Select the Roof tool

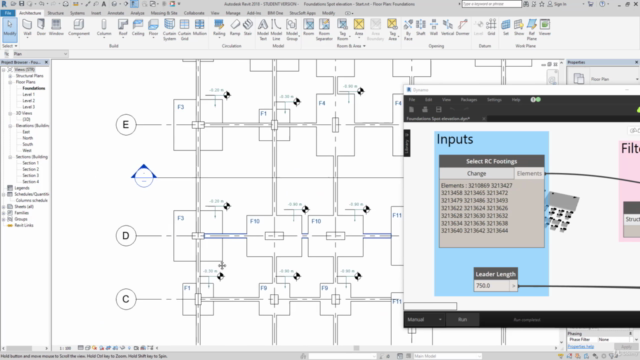point(123,27)
